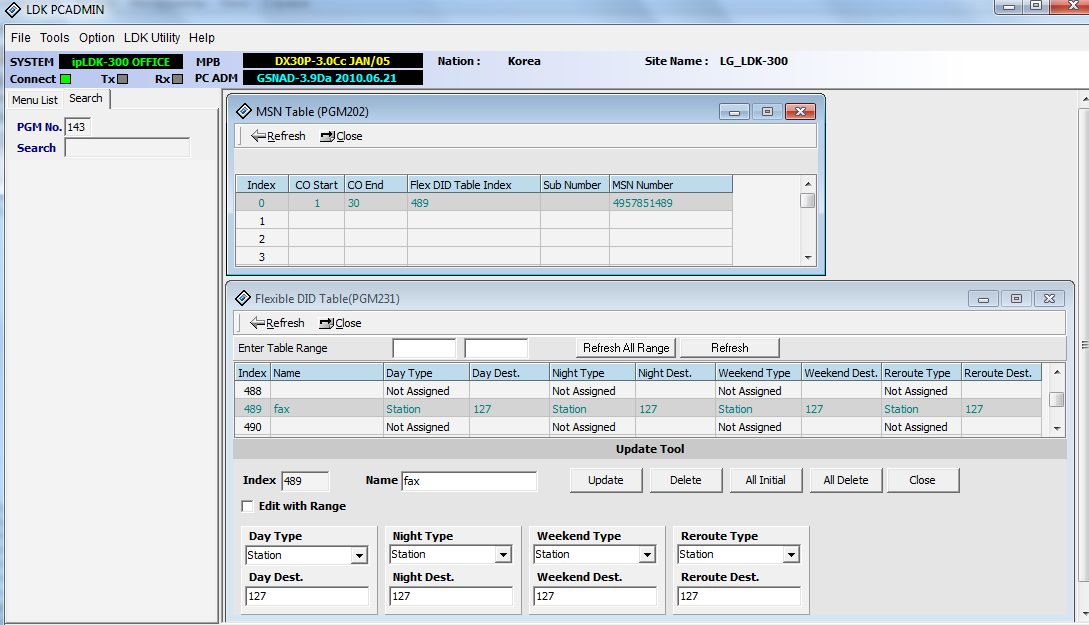Open the LDK Utility menu
This screenshot has height=625, width=1089.
coord(152,38)
